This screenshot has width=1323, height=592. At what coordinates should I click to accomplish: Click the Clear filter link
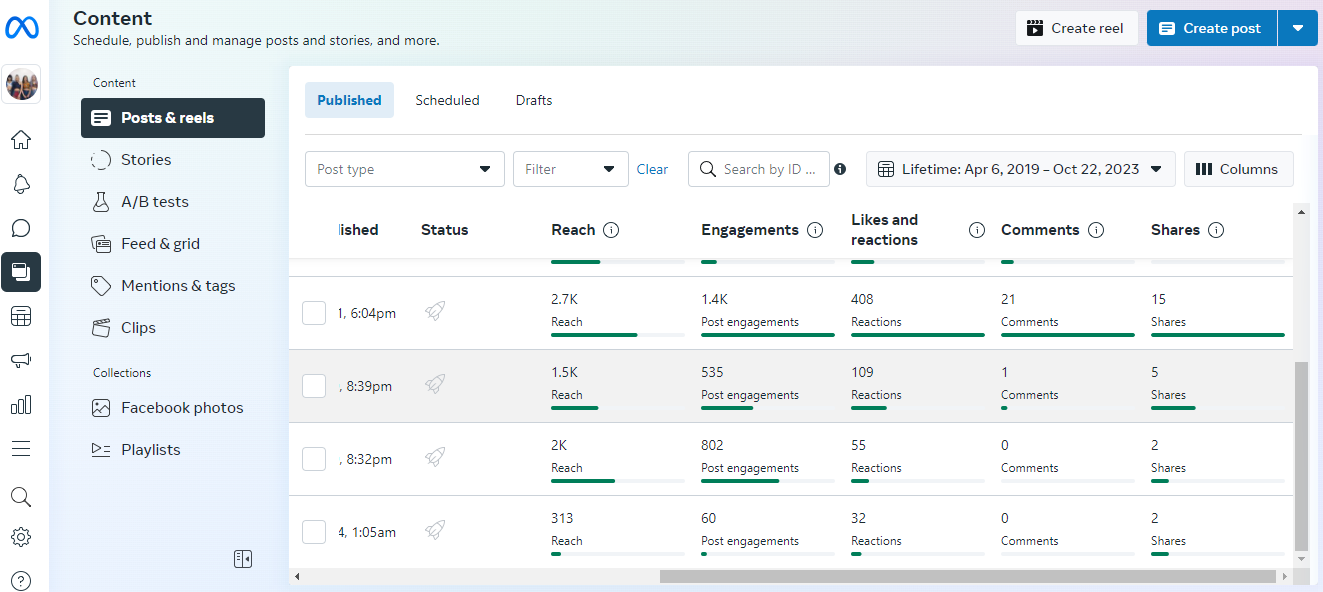click(652, 169)
